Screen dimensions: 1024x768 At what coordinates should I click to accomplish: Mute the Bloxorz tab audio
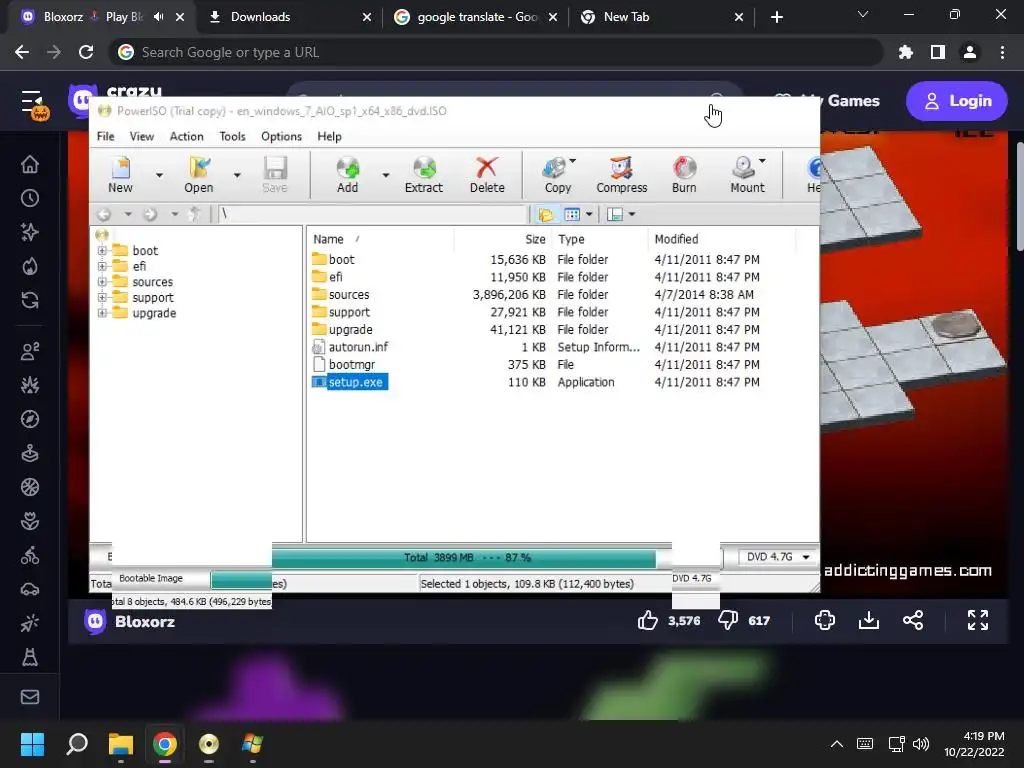pos(159,17)
